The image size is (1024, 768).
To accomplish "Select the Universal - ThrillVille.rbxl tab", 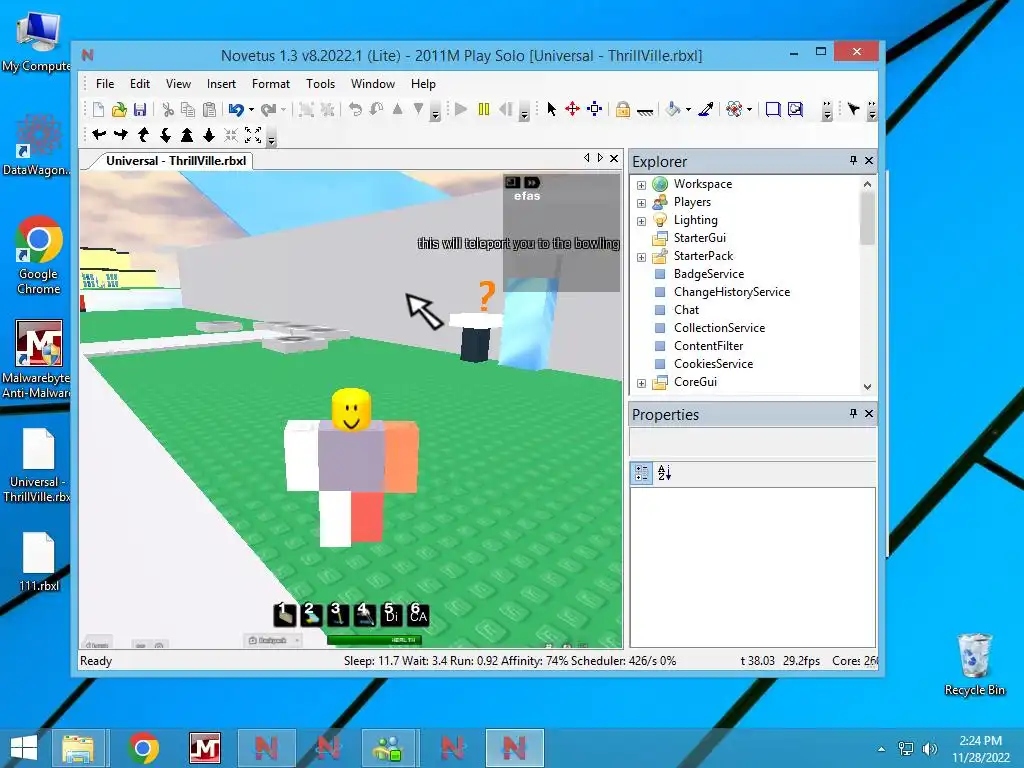I will click(176, 161).
